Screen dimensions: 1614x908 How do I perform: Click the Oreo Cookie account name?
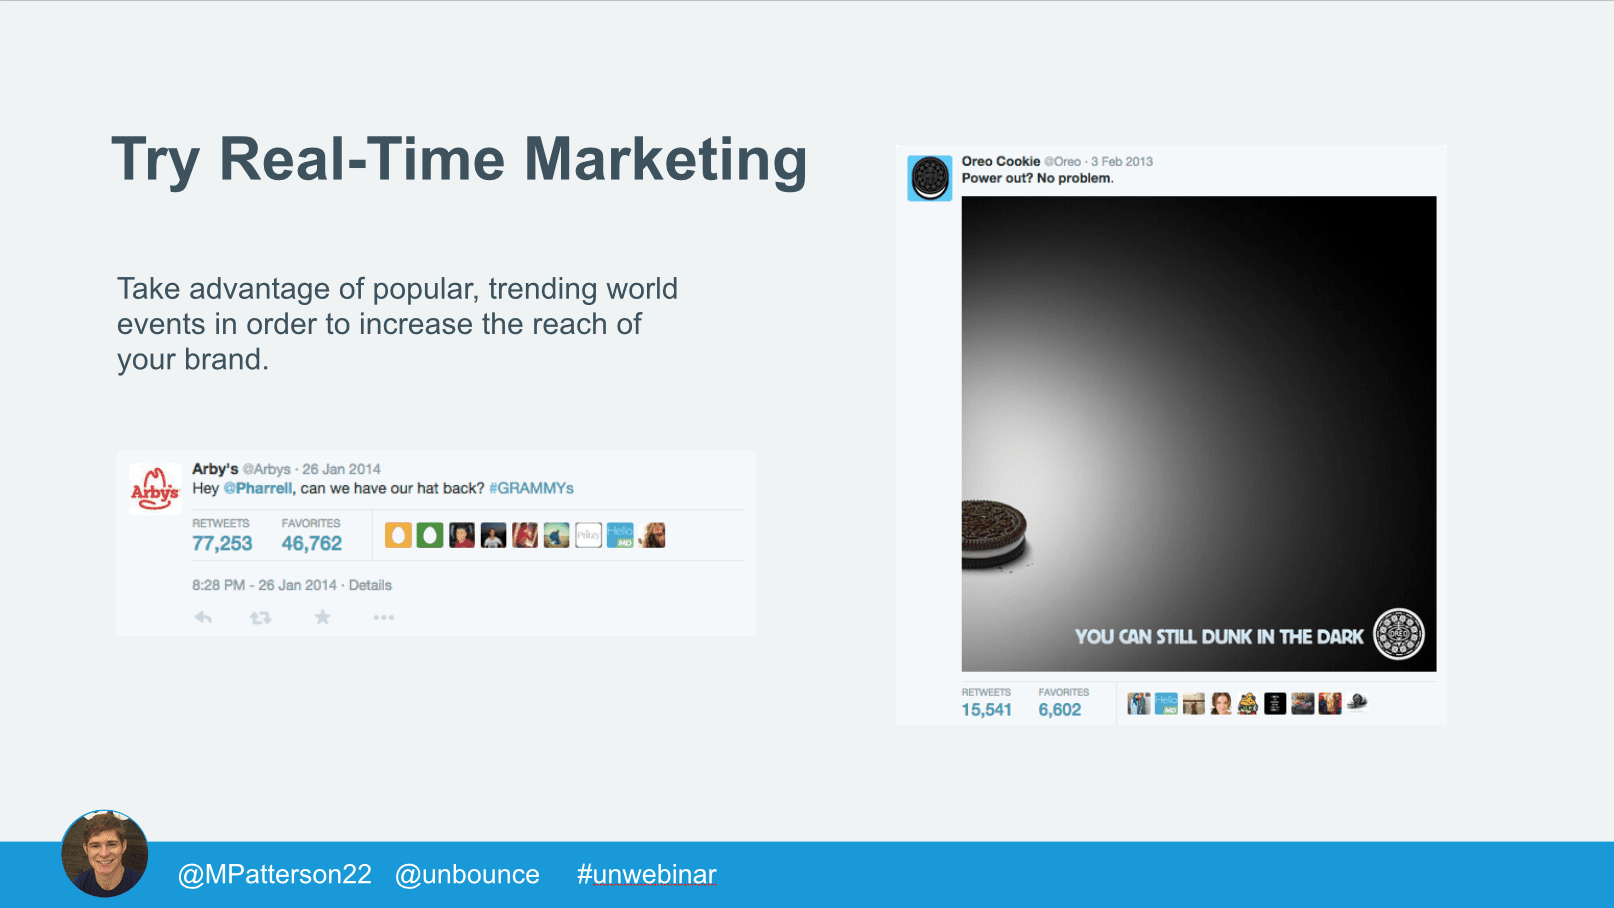click(1001, 161)
